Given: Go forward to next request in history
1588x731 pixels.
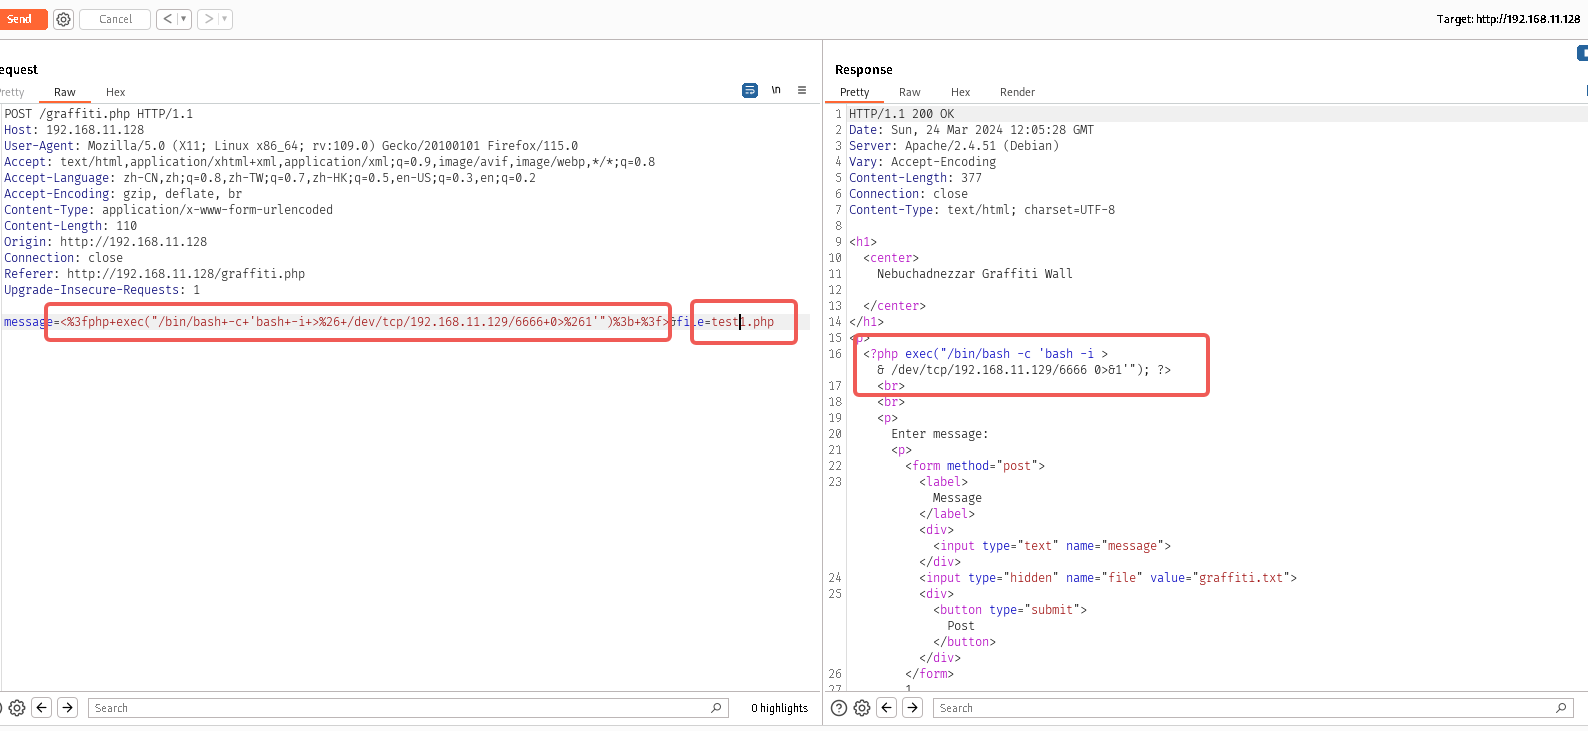Looking at the screenshot, I should (x=208, y=19).
